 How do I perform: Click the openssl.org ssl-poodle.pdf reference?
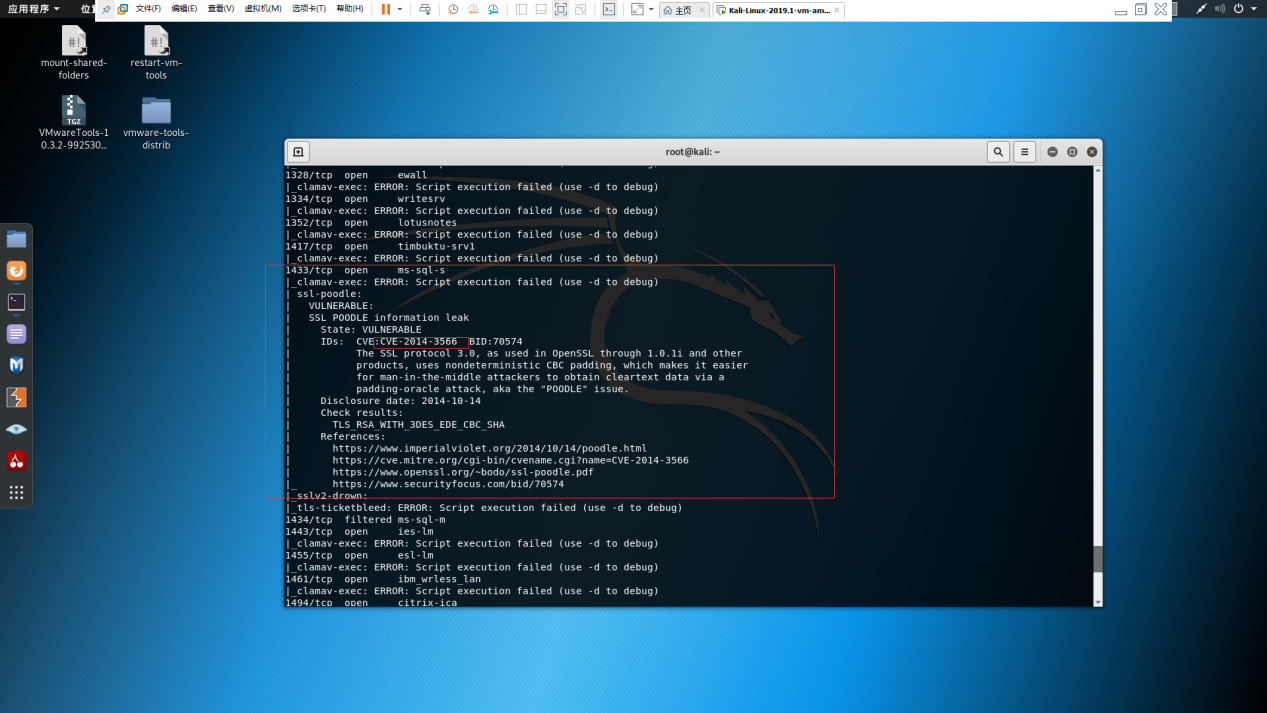[x=463, y=472]
